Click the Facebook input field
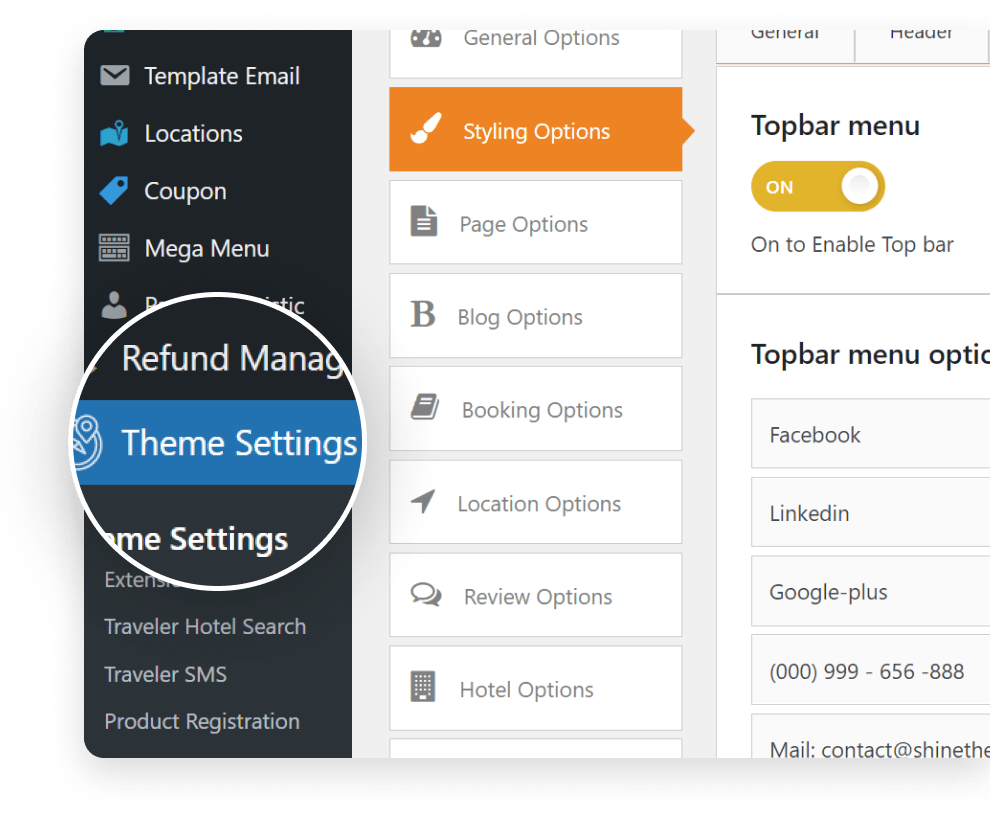 pos(870,434)
